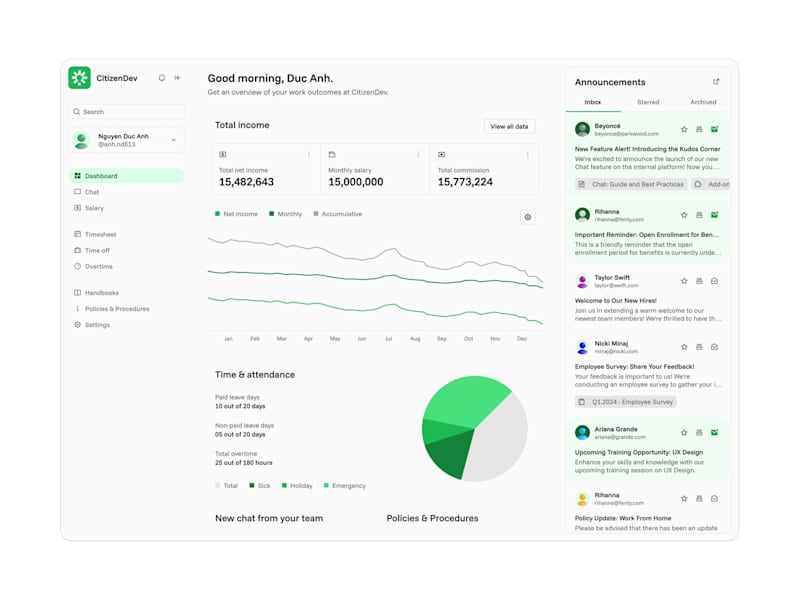Expand the Nguyen Duc Anh account dropdown

tap(173, 140)
